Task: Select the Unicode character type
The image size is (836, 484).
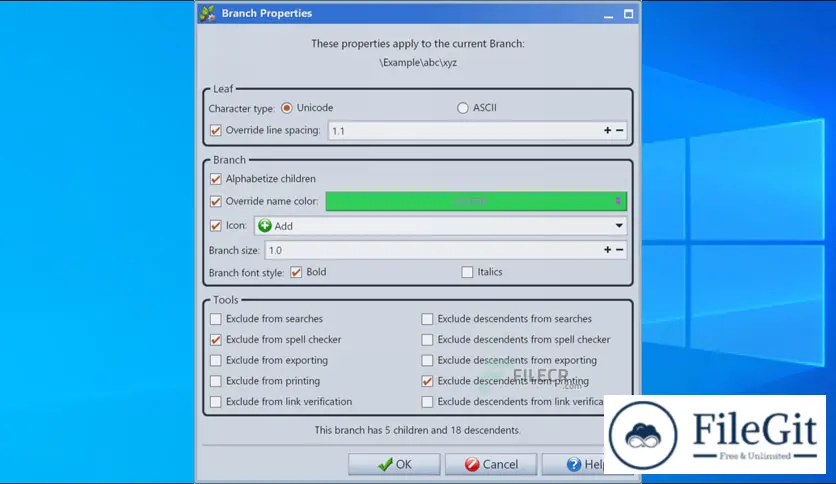Action: pyautogui.click(x=287, y=108)
